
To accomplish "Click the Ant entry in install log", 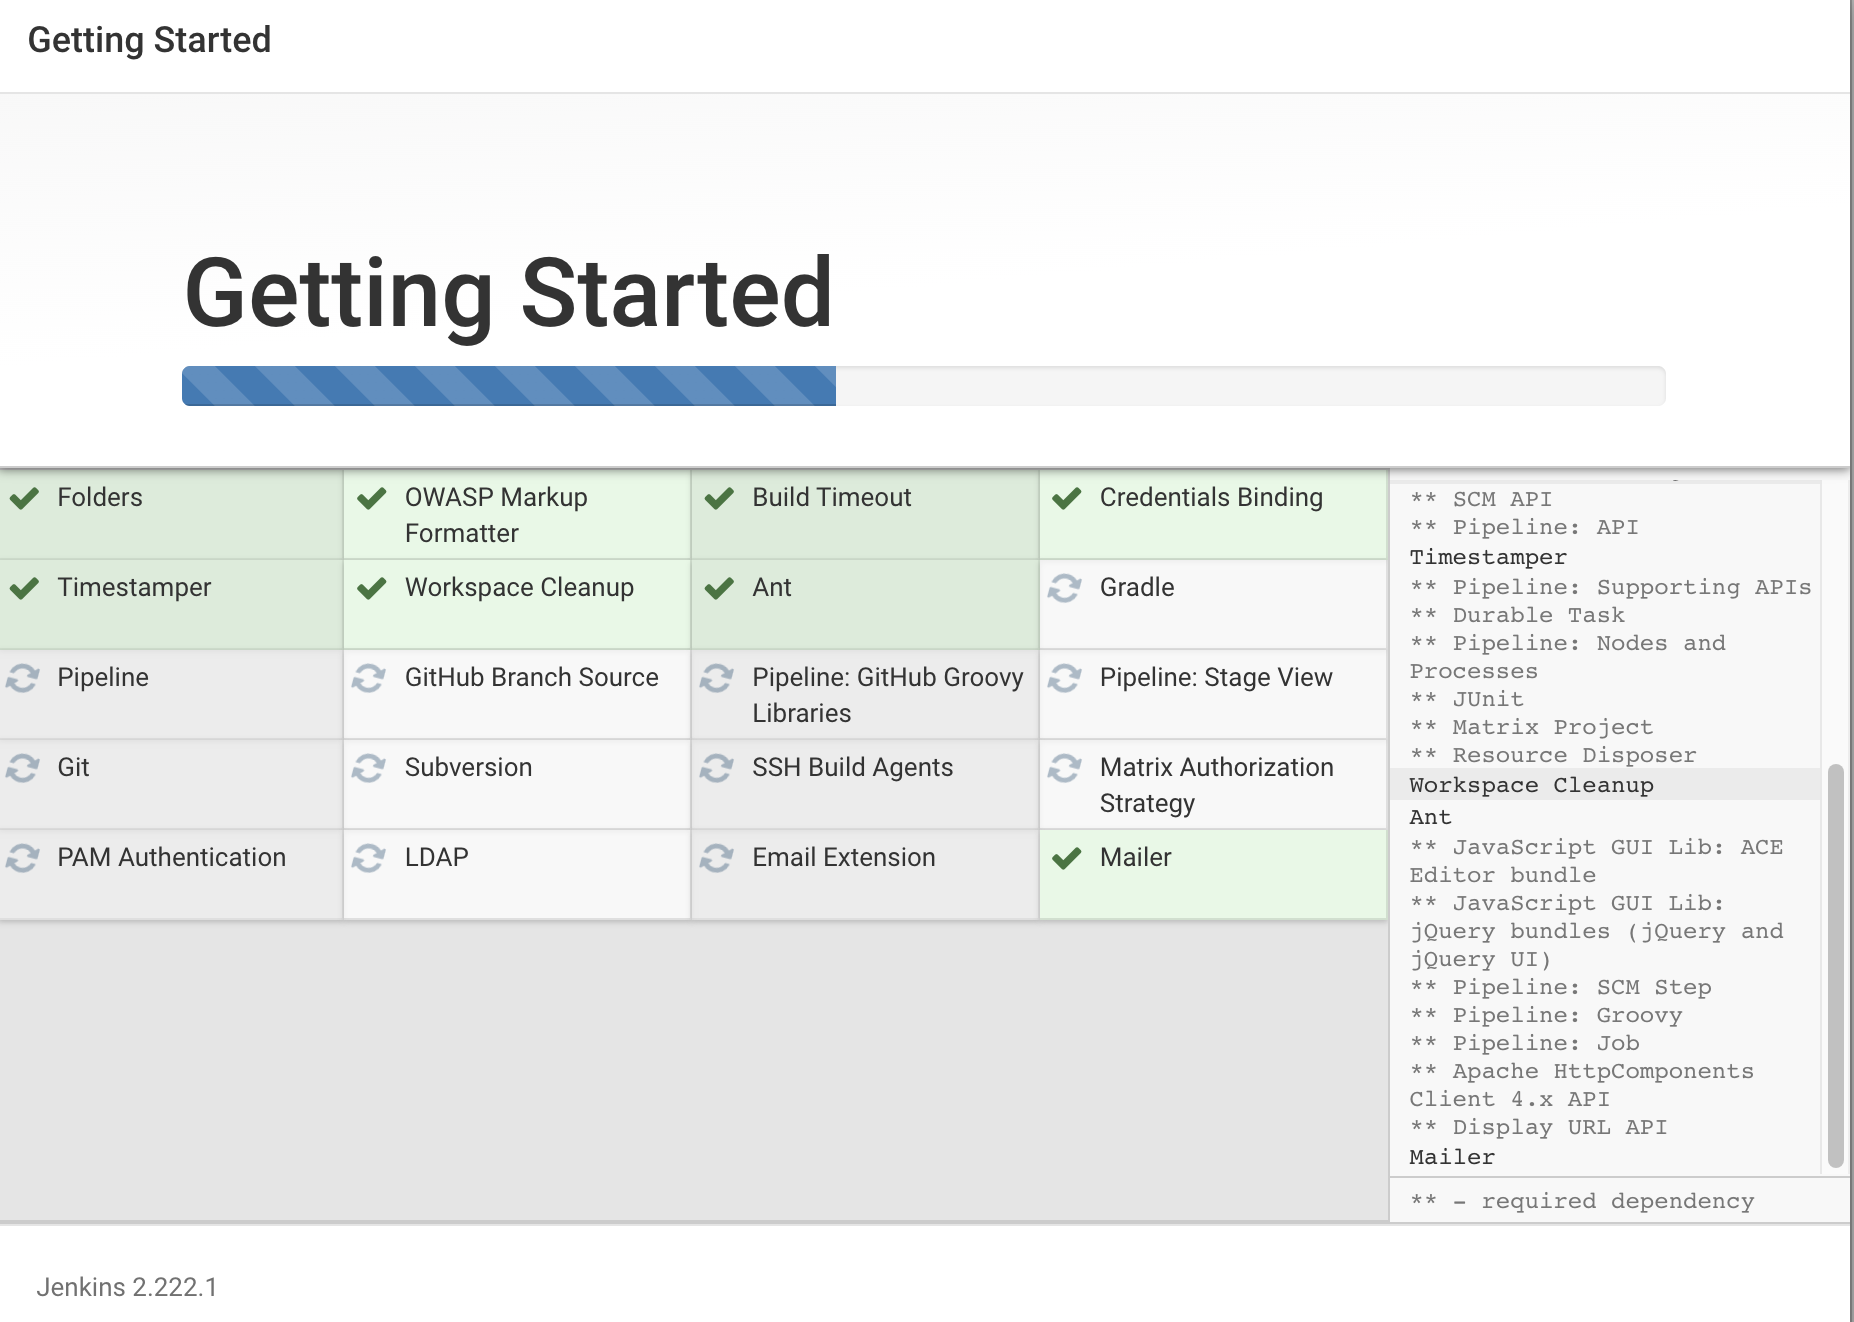I will 1430,817.
